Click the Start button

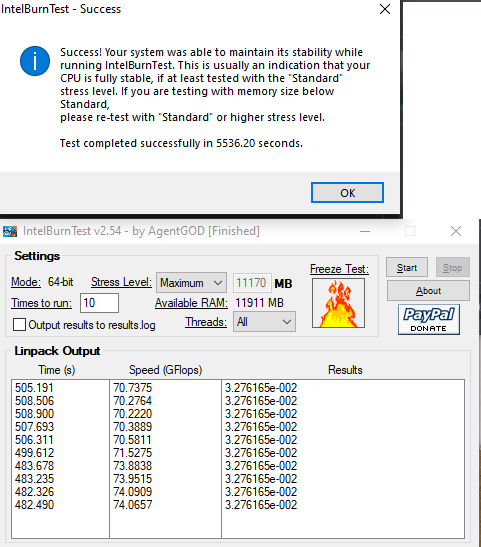[407, 268]
